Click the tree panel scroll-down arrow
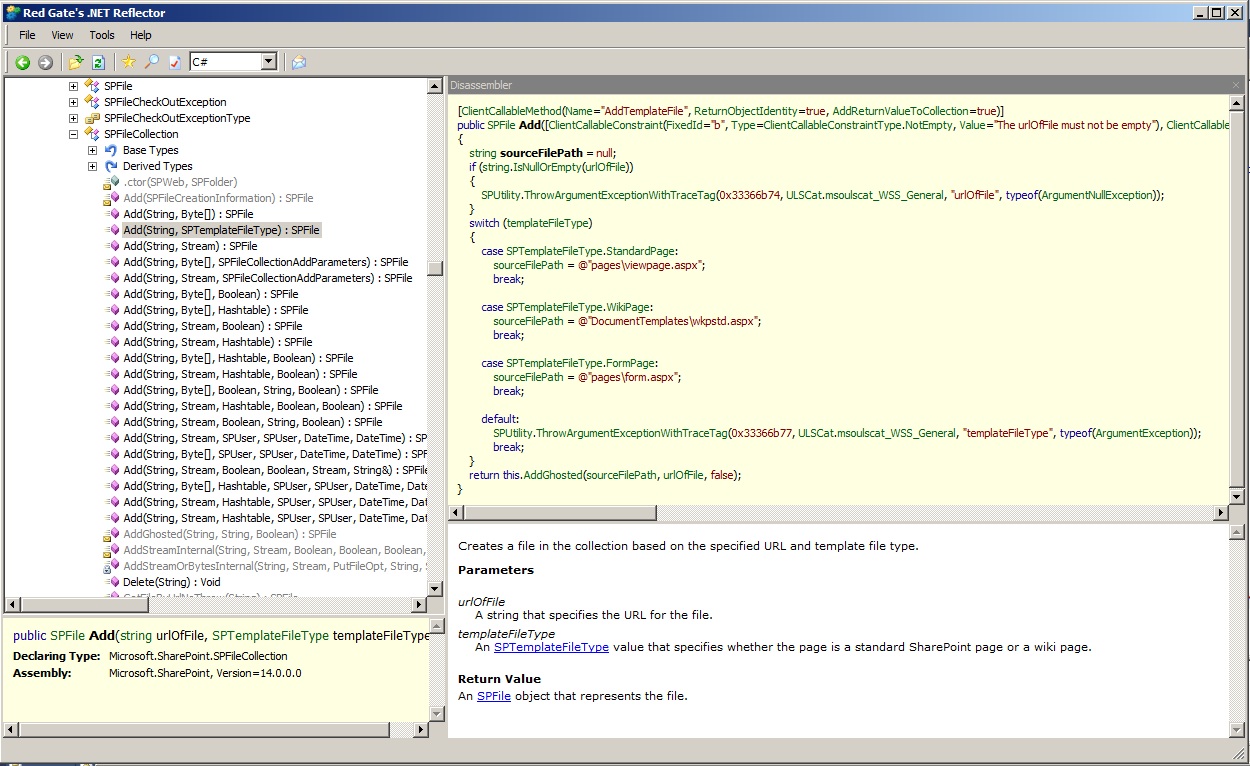This screenshot has height=766, width=1250. [435, 590]
